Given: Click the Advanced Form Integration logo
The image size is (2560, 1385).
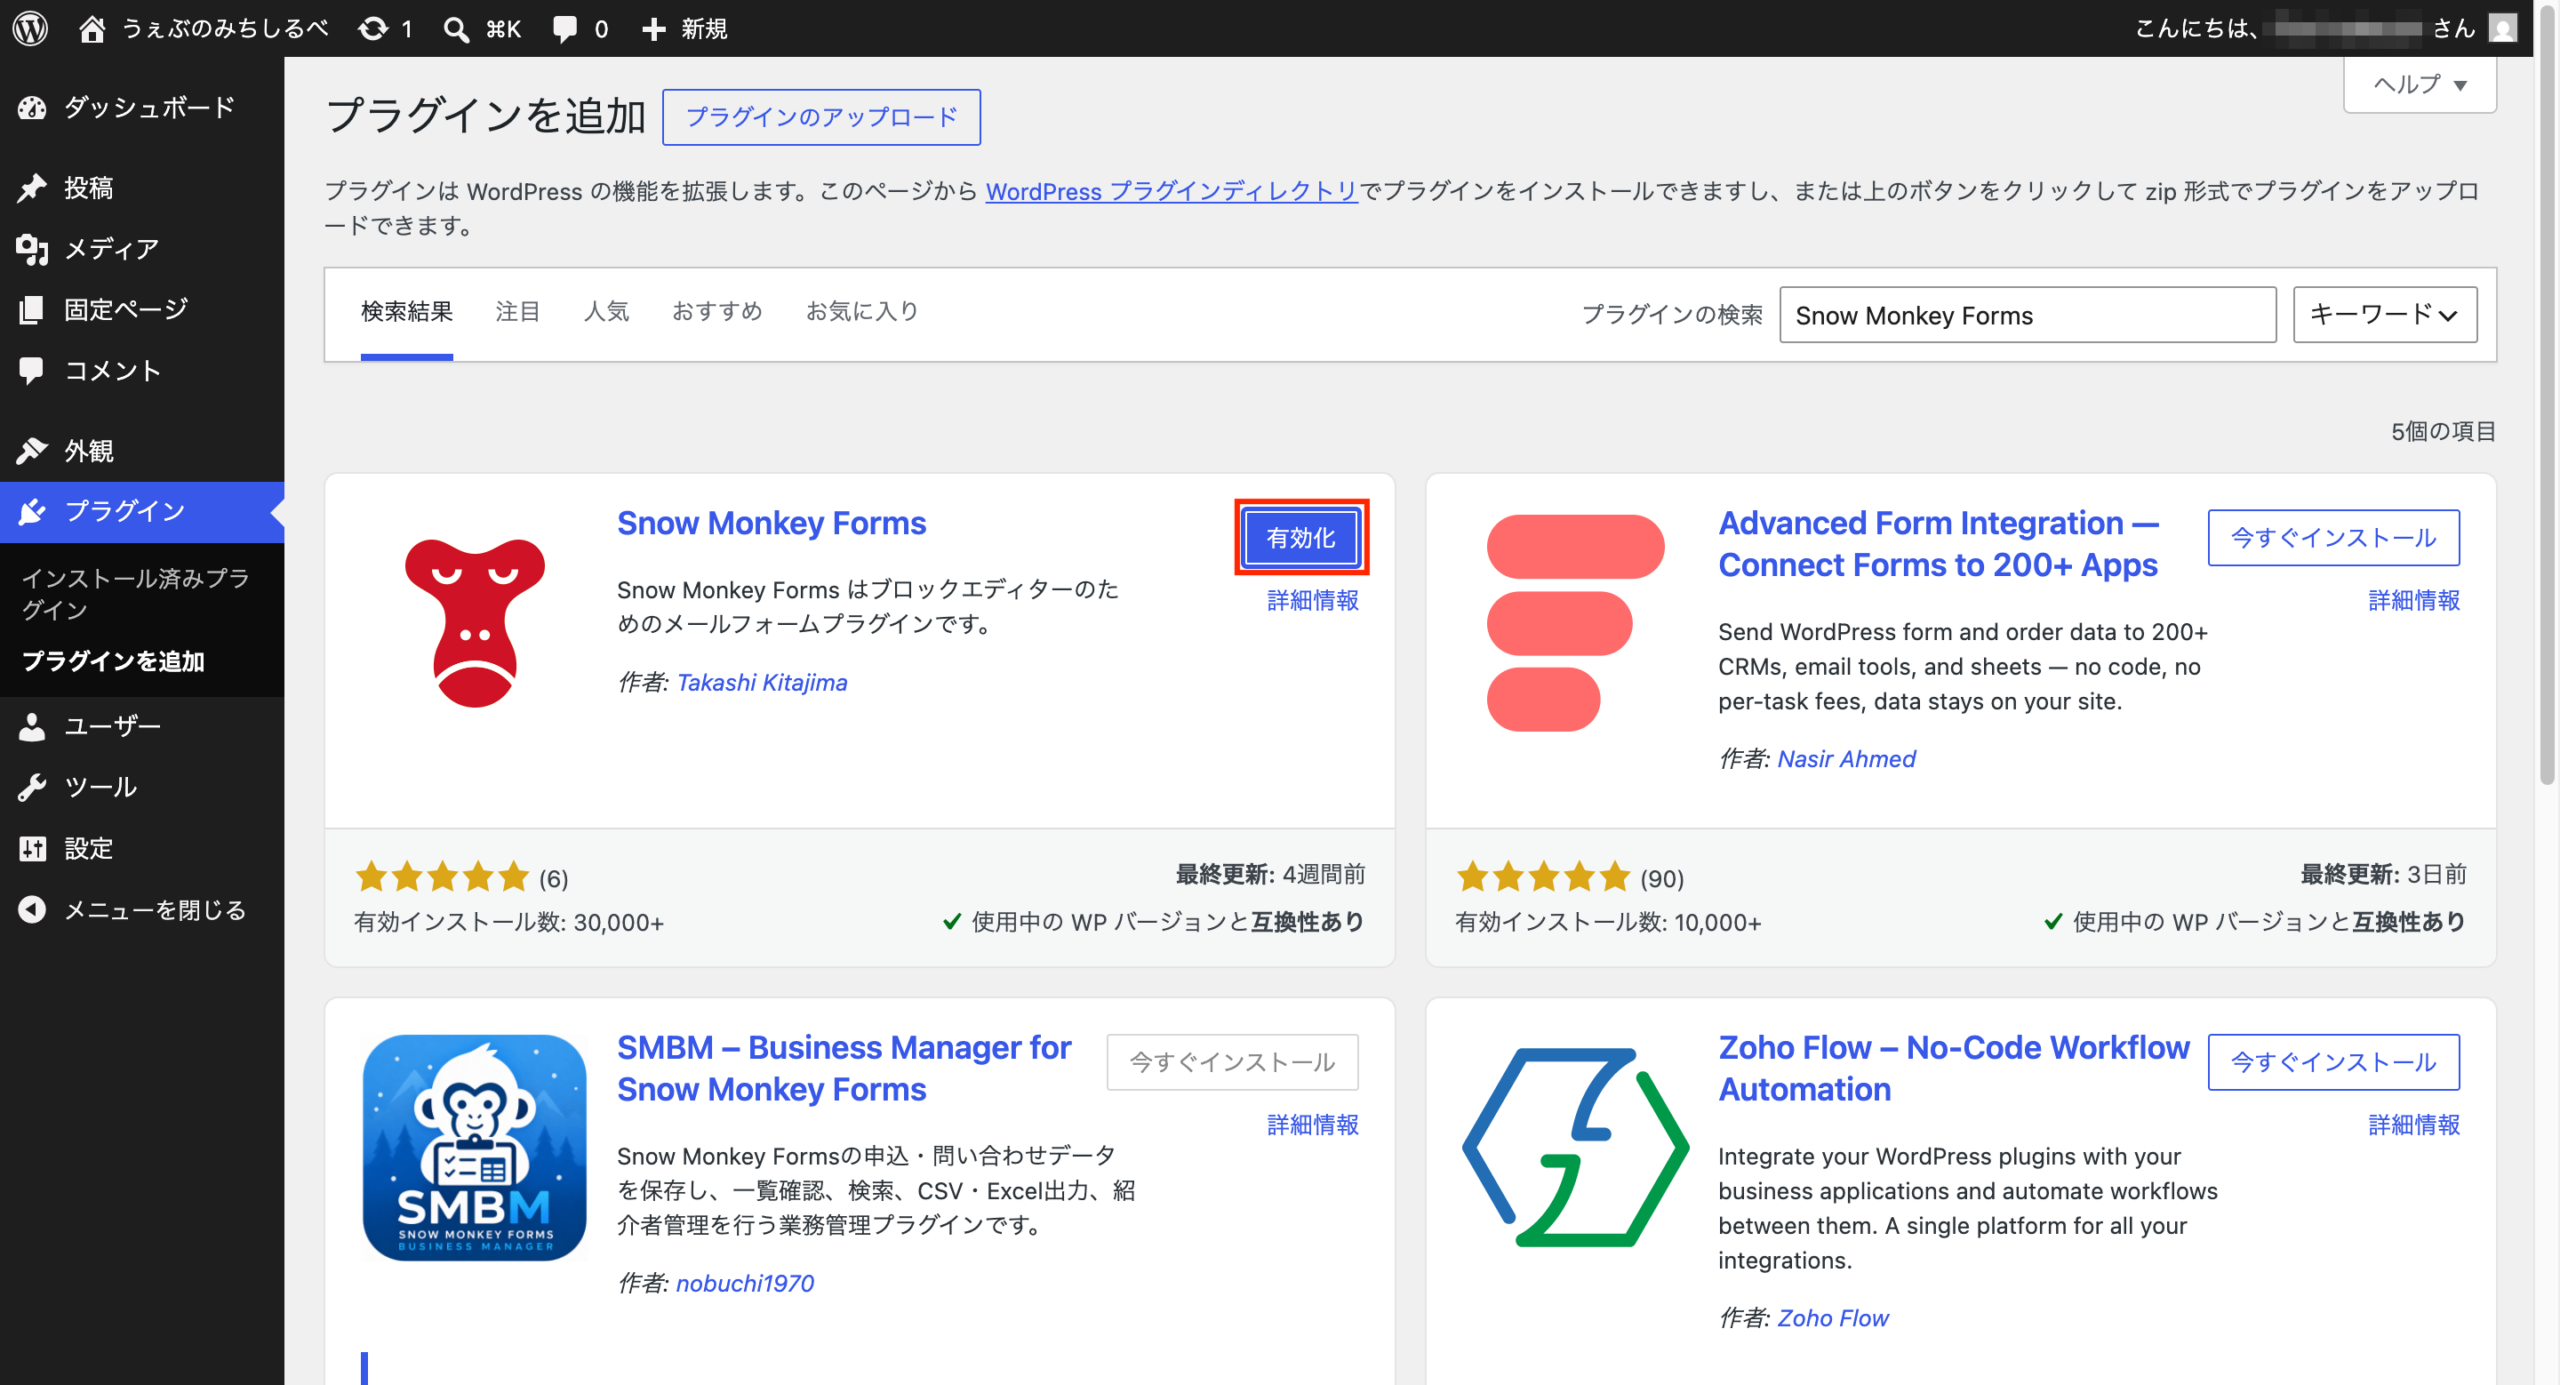Looking at the screenshot, I should (1575, 622).
